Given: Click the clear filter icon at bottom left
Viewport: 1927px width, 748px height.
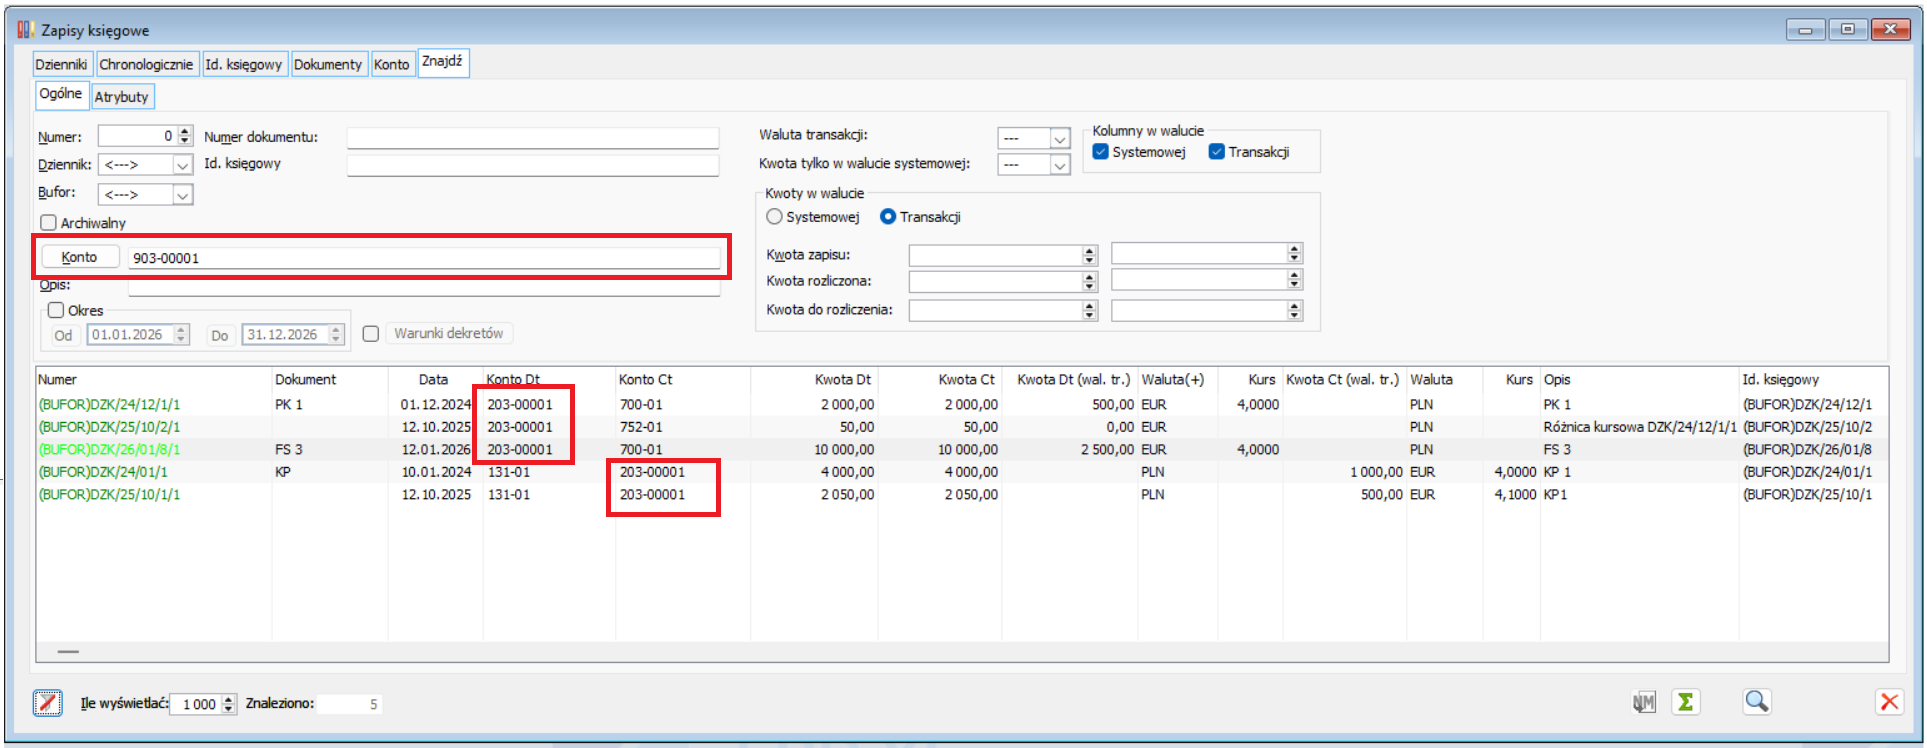Looking at the screenshot, I should pyautogui.click(x=47, y=703).
